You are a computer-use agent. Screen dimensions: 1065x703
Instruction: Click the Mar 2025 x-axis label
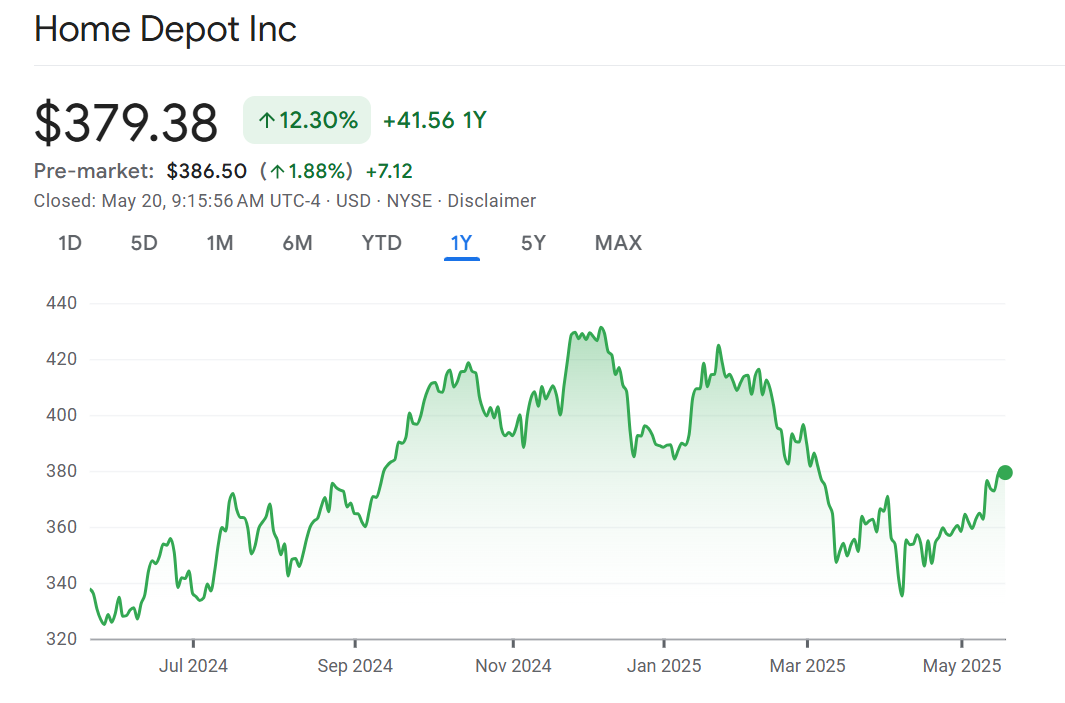click(x=808, y=665)
